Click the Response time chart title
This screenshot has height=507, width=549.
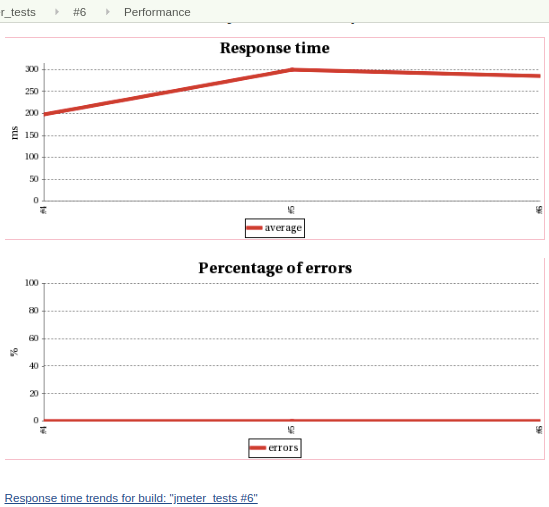pos(275,48)
